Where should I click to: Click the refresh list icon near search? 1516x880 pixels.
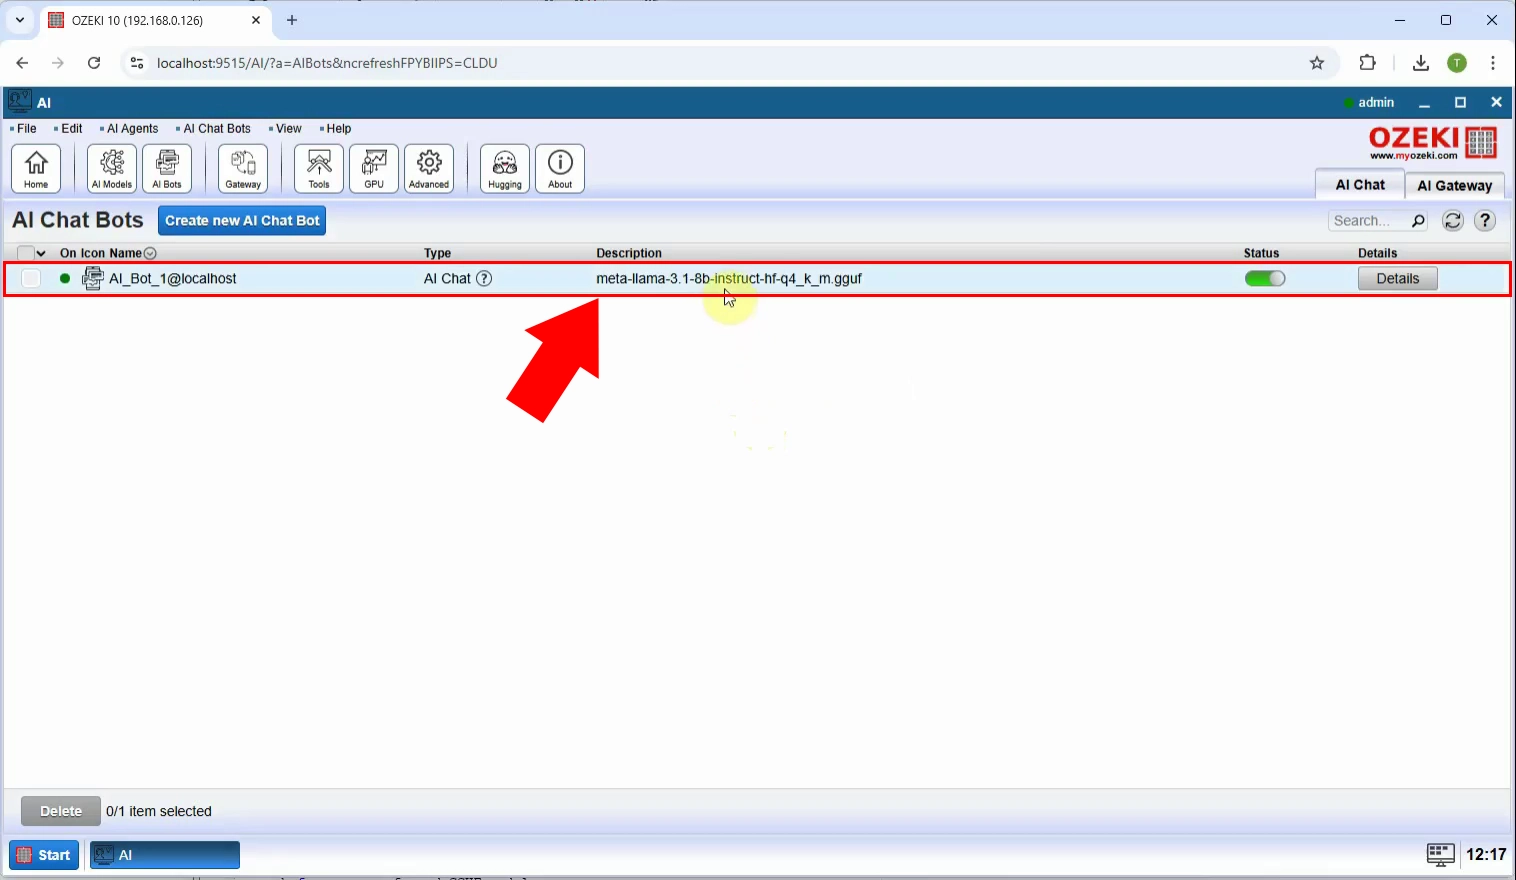pyautogui.click(x=1453, y=221)
